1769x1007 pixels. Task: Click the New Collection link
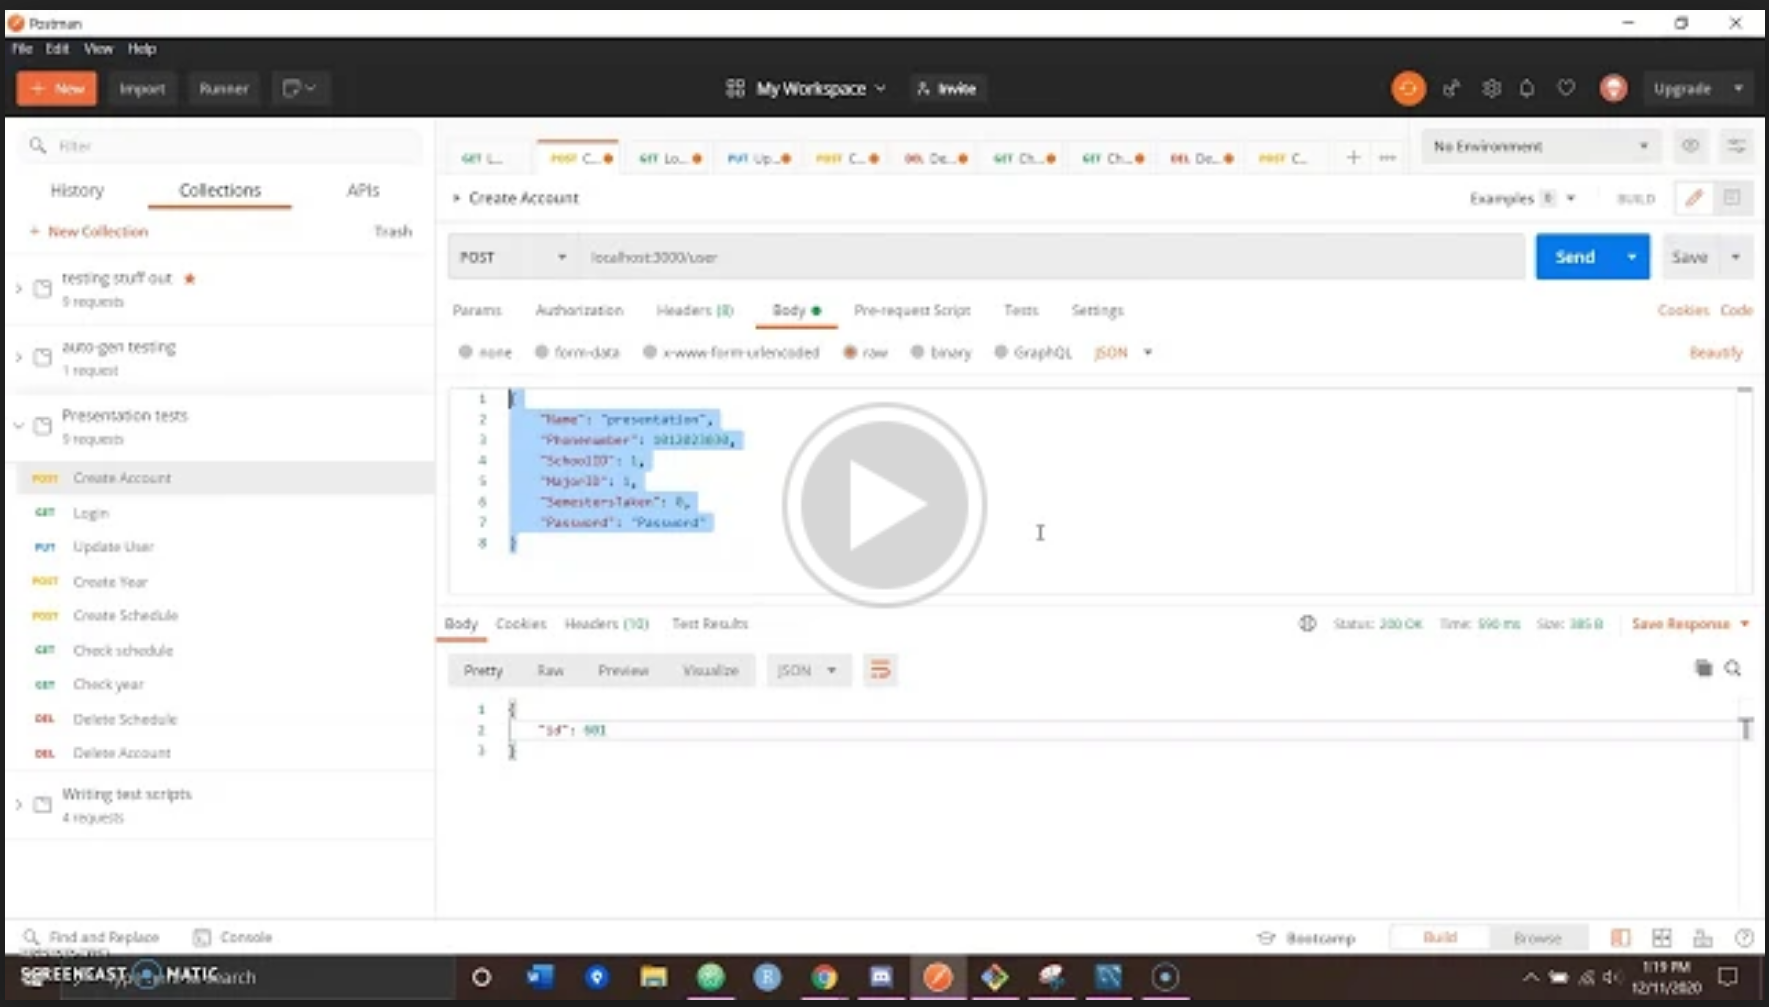pyautogui.click(x=89, y=231)
